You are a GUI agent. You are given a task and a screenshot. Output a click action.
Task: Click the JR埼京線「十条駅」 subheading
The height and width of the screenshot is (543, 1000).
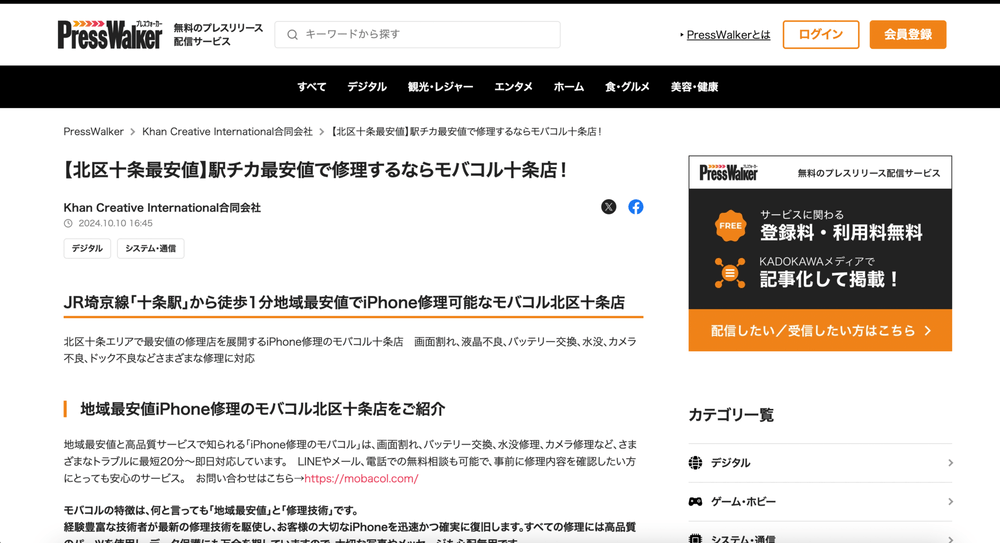pos(344,302)
